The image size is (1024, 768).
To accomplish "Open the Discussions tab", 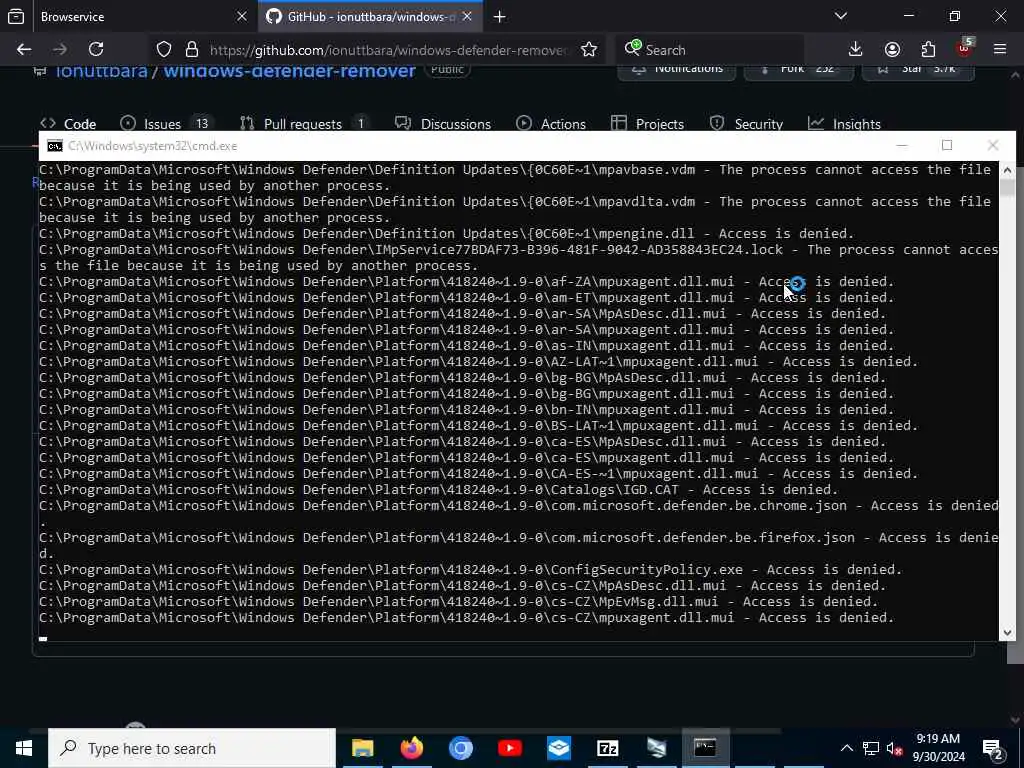I will [443, 124].
